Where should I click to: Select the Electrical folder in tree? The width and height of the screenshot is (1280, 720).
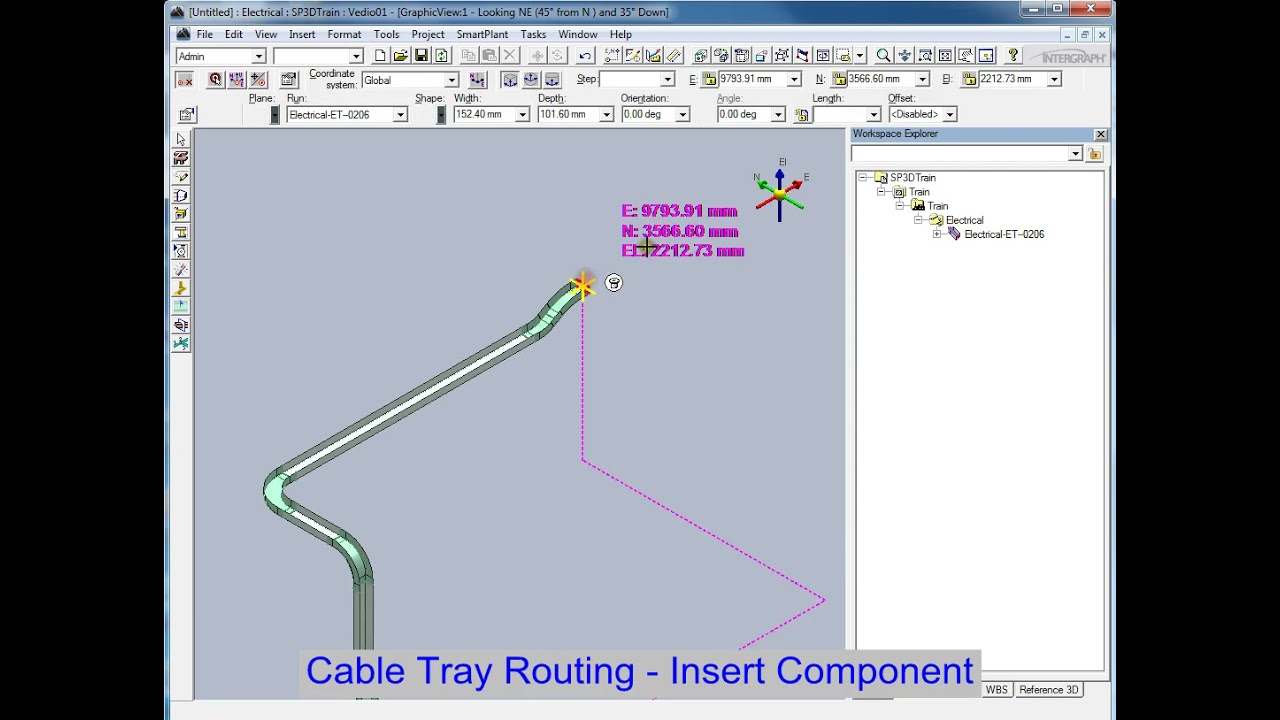pos(964,220)
